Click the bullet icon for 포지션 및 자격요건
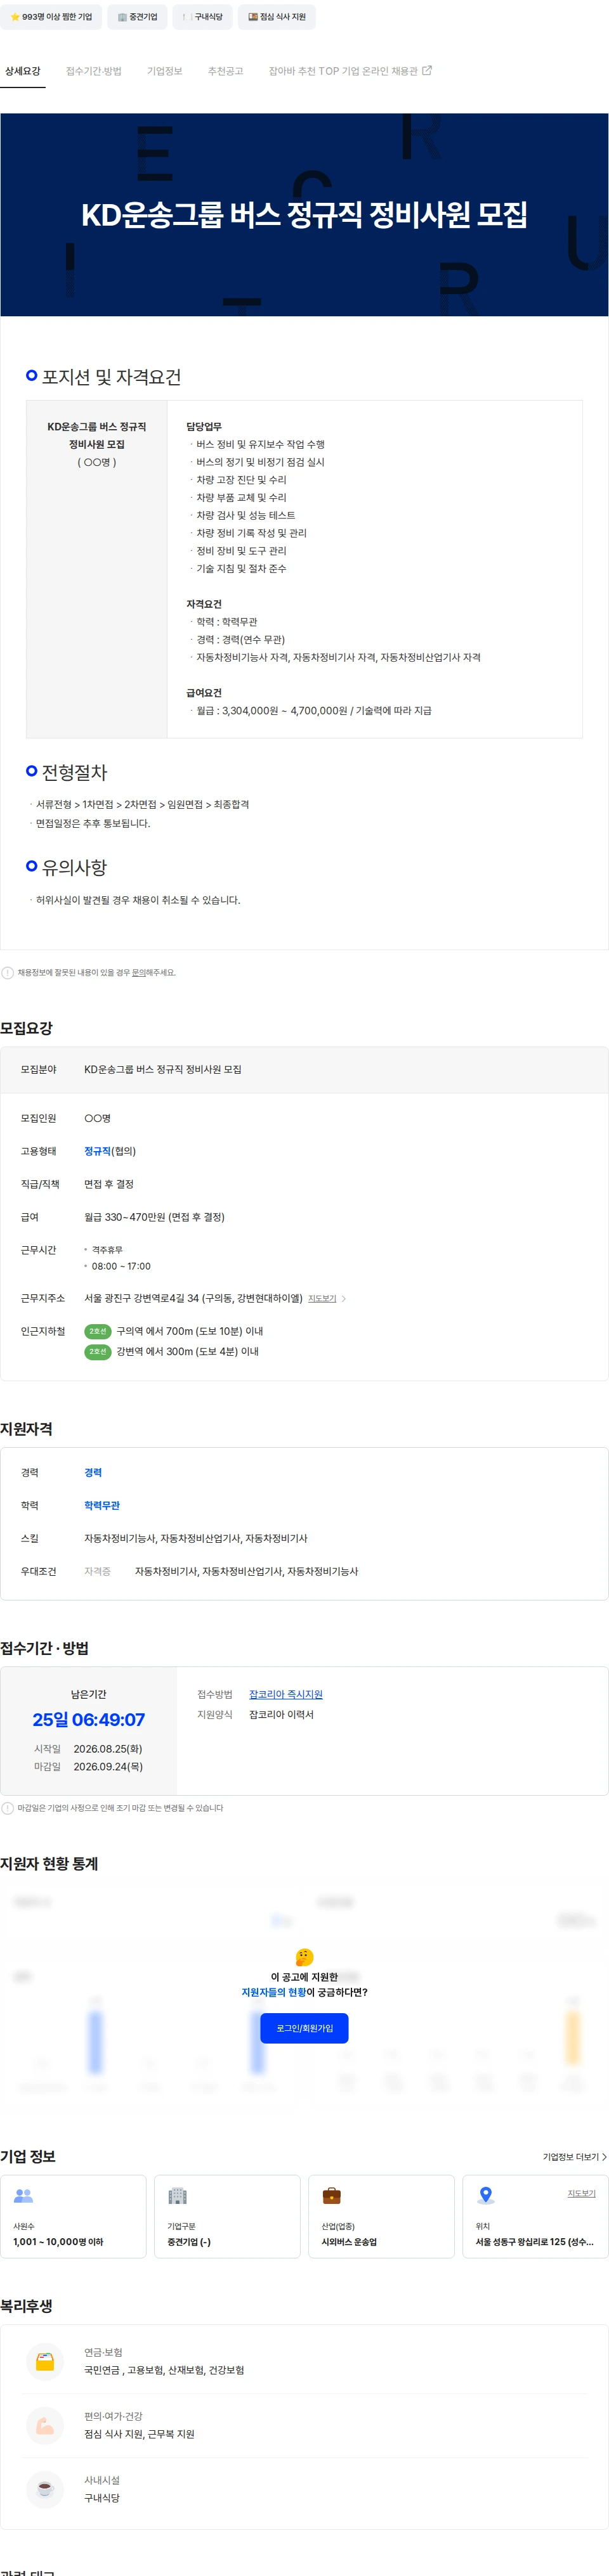Image resolution: width=609 pixels, height=2576 pixels. point(32,375)
